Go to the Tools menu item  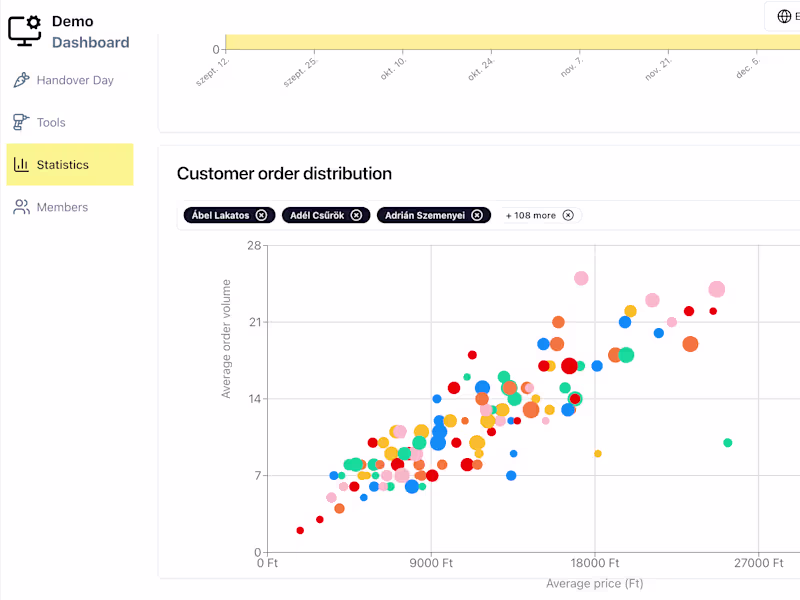[x=51, y=122]
